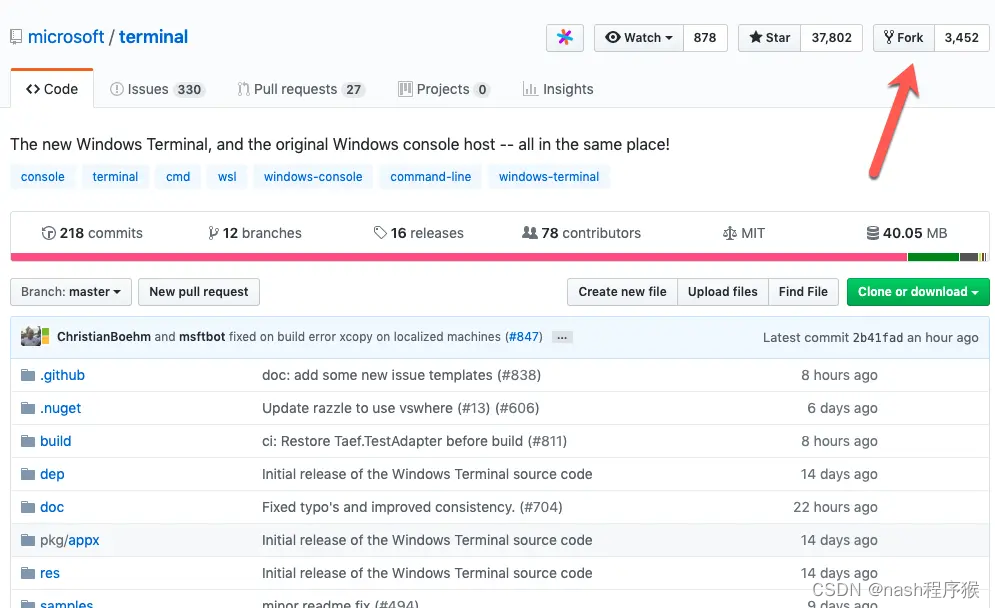Open the terminal repository name link
The image size is (995, 608).
click(x=154, y=37)
